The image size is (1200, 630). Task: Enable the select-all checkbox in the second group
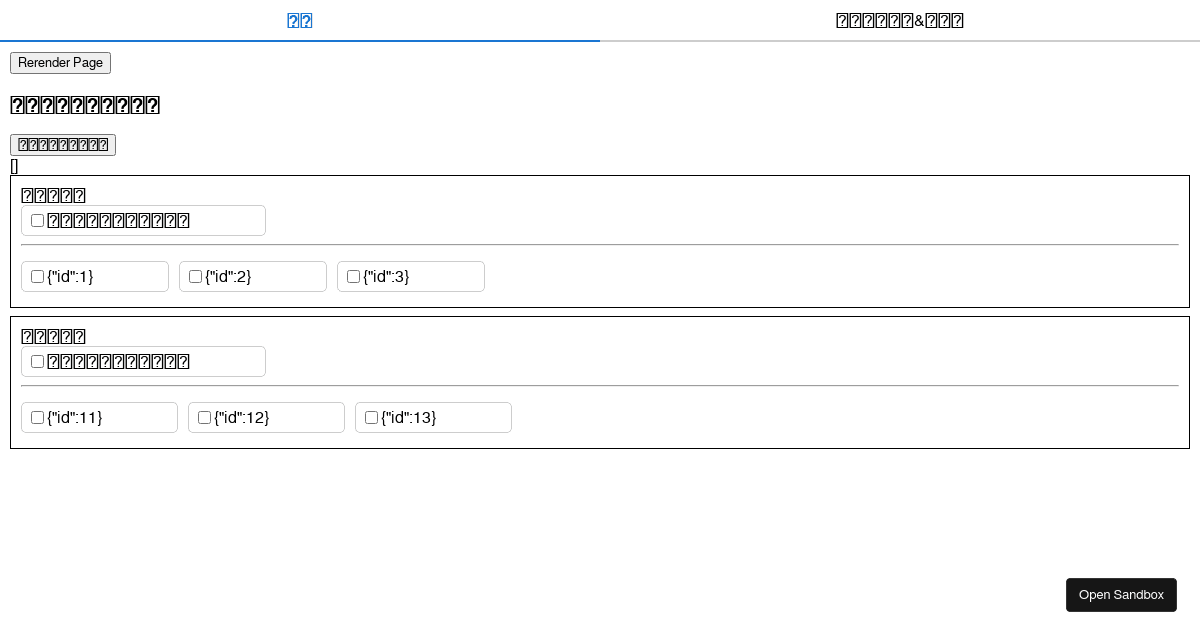coord(37,361)
